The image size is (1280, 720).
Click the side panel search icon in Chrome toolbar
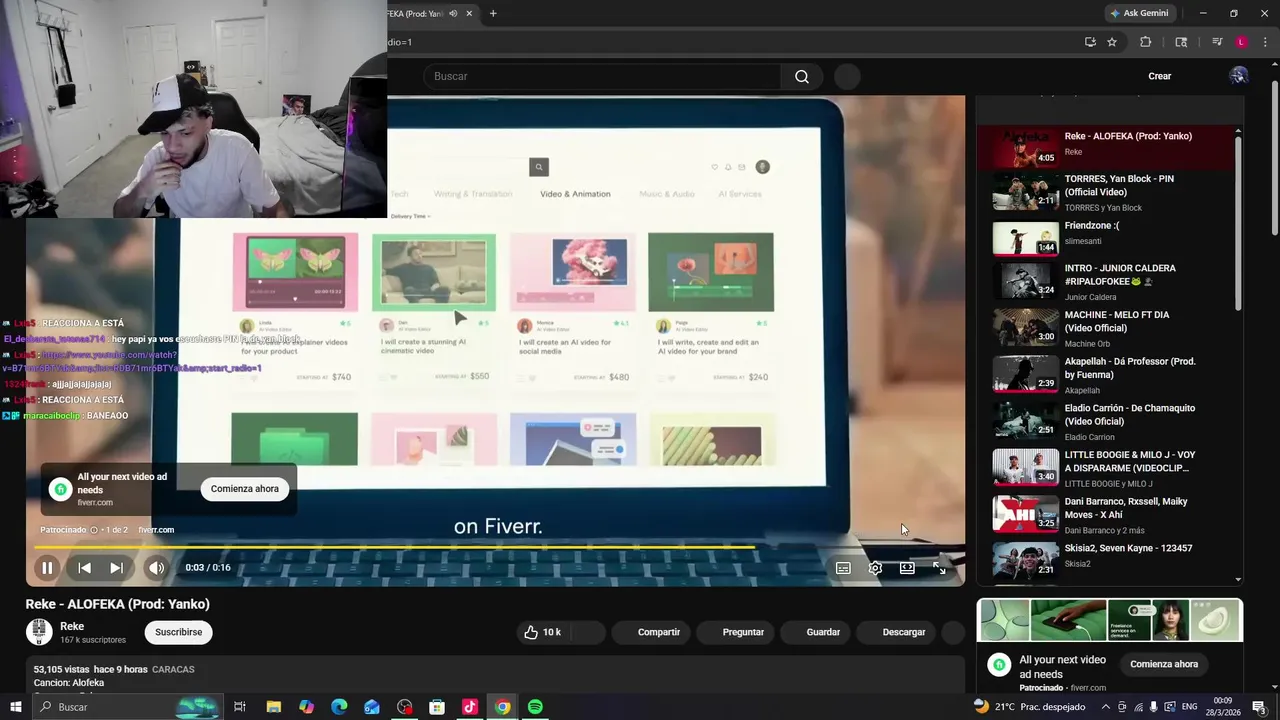coord(1181,42)
